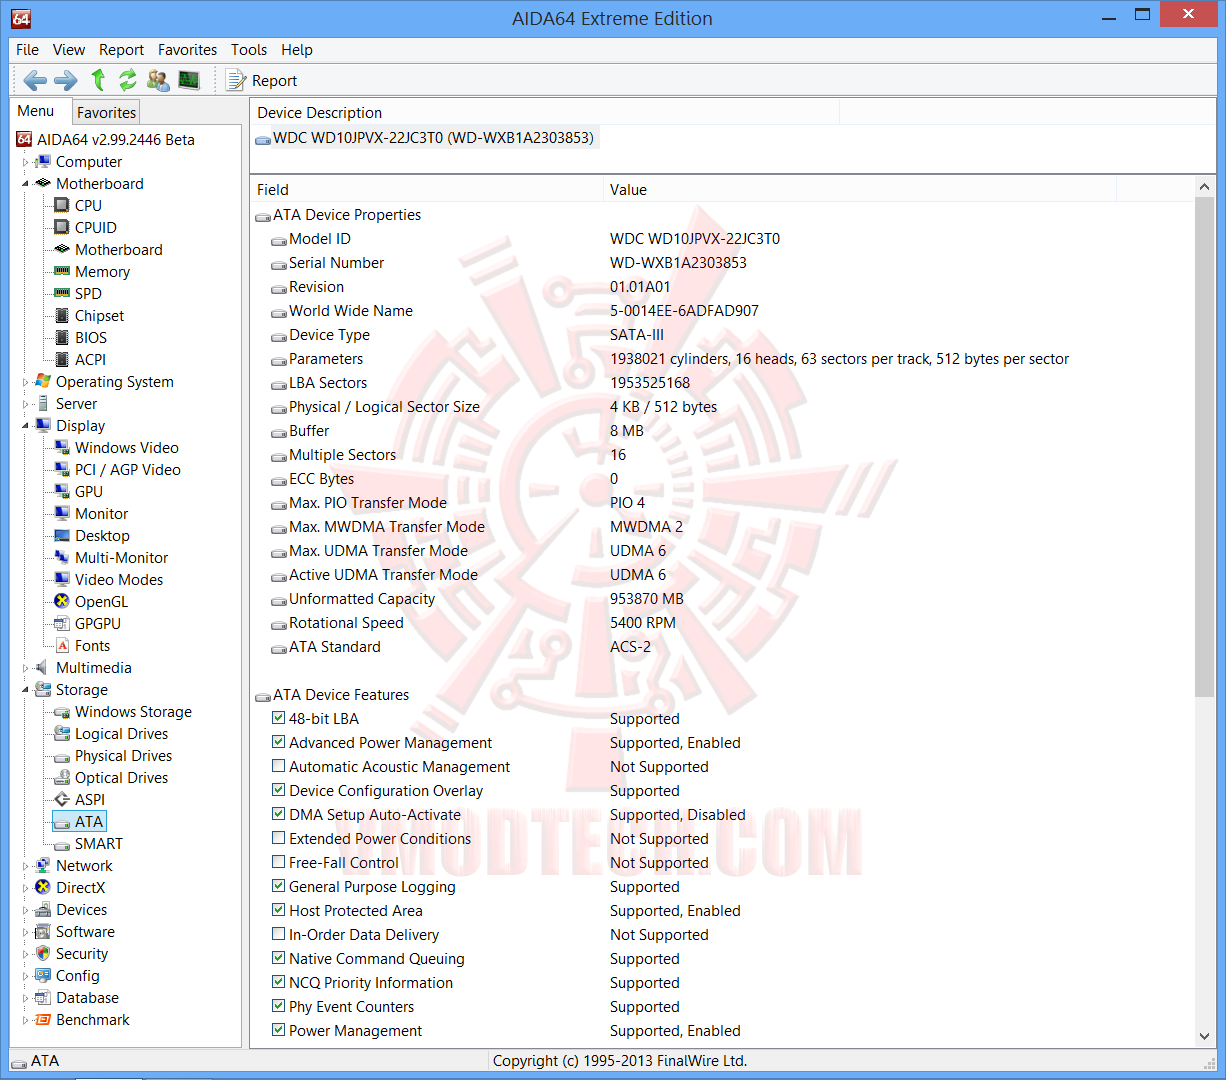Select the SMART drive icon
This screenshot has width=1226, height=1080.
tap(62, 844)
